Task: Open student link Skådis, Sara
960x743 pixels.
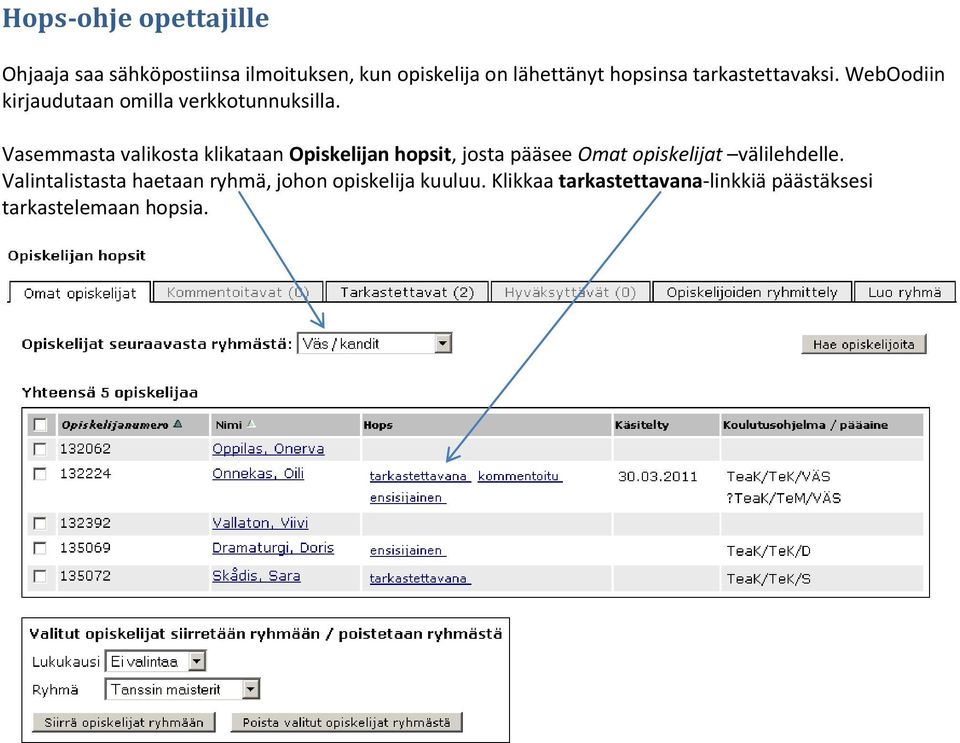Action: [x=256, y=577]
